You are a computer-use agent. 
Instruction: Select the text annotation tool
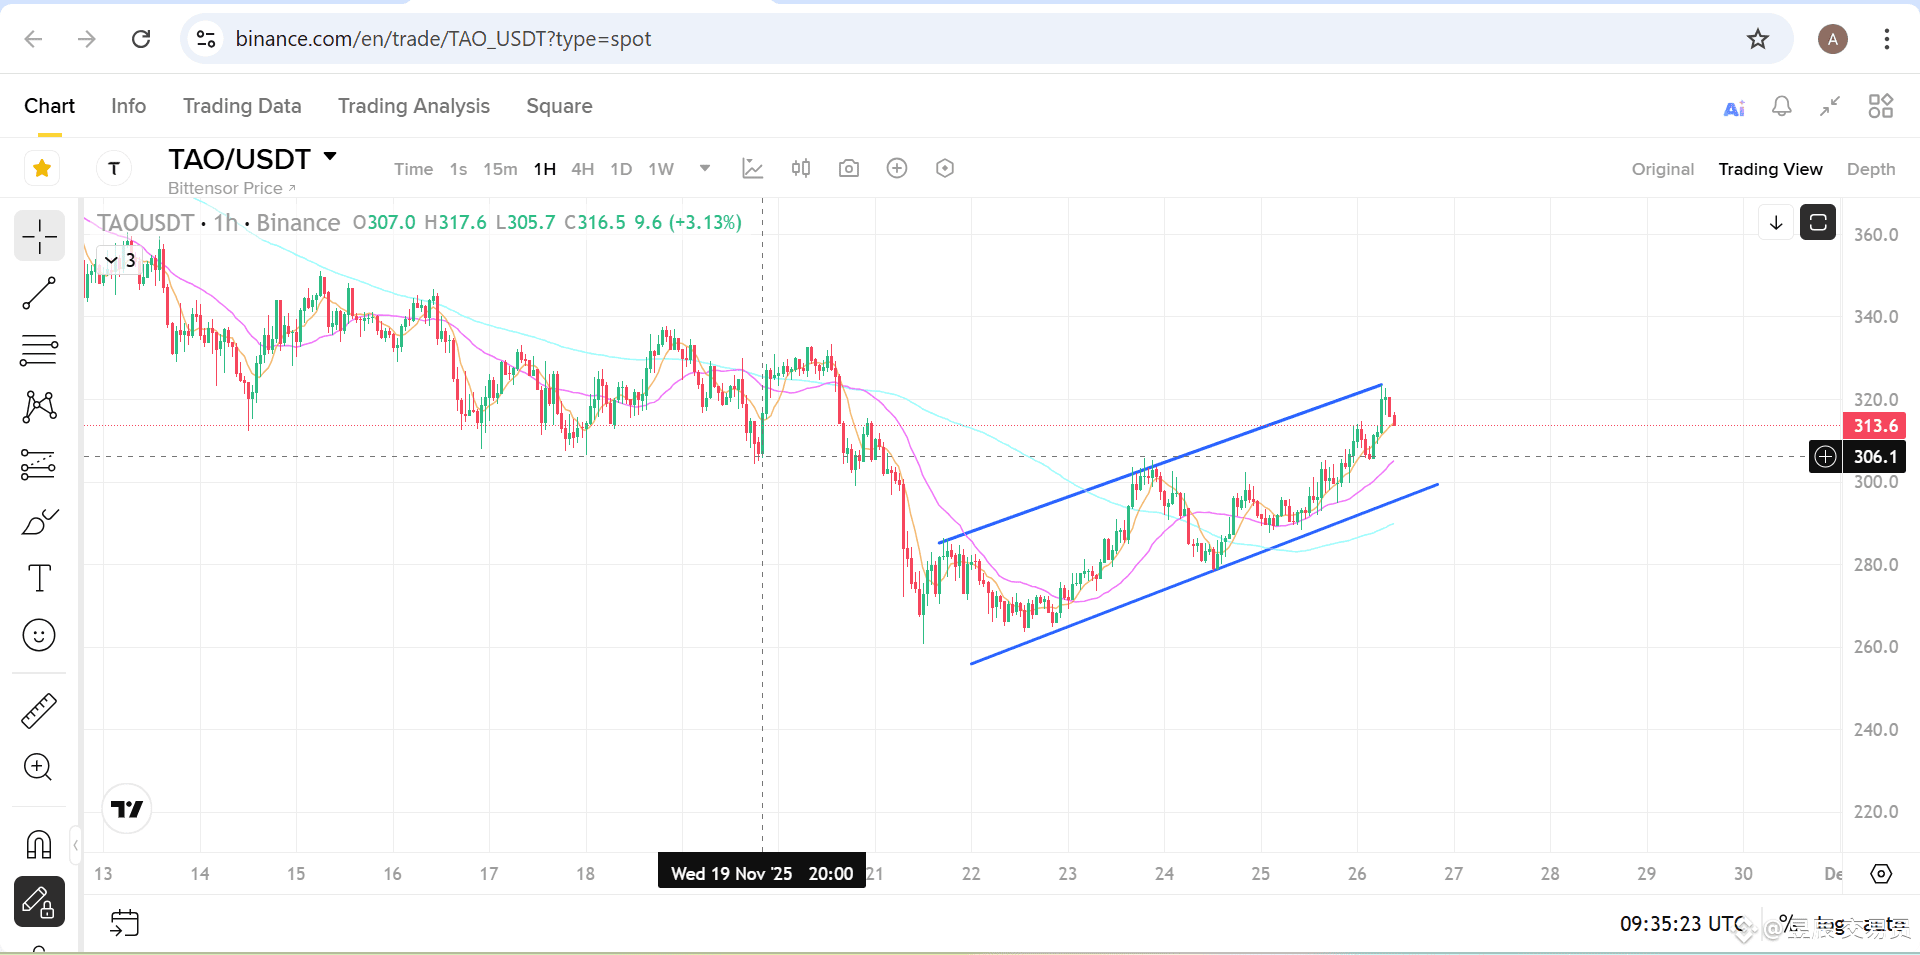coord(39,578)
